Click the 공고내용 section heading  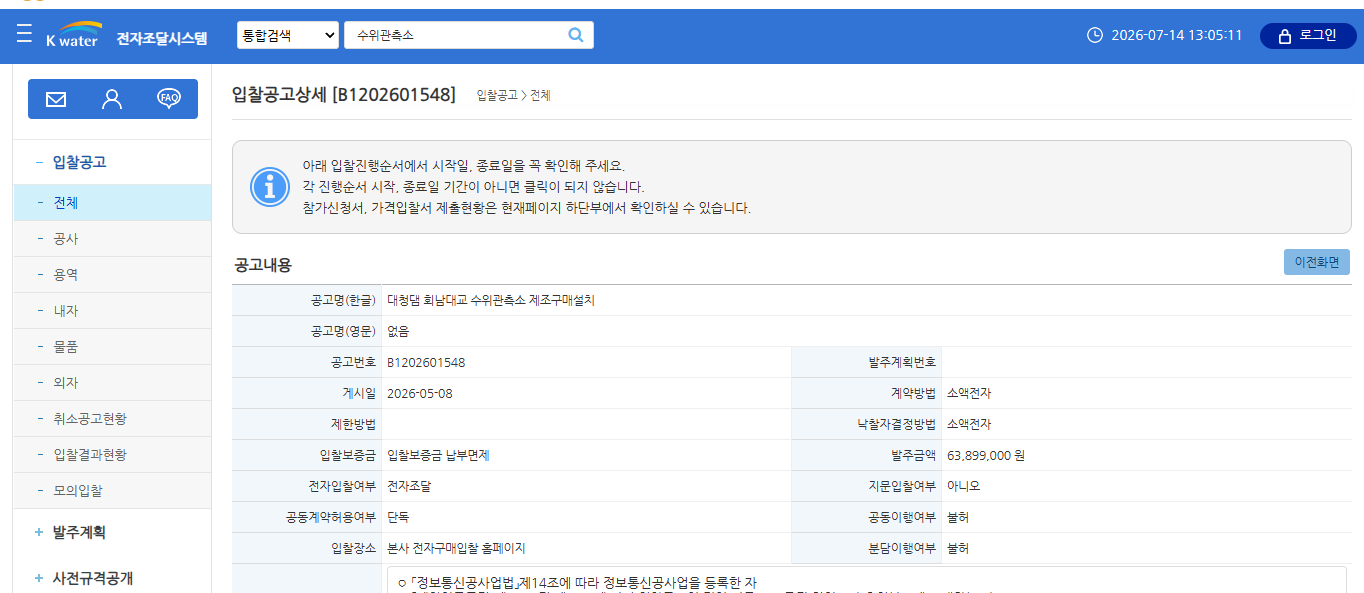pyautogui.click(x=263, y=265)
